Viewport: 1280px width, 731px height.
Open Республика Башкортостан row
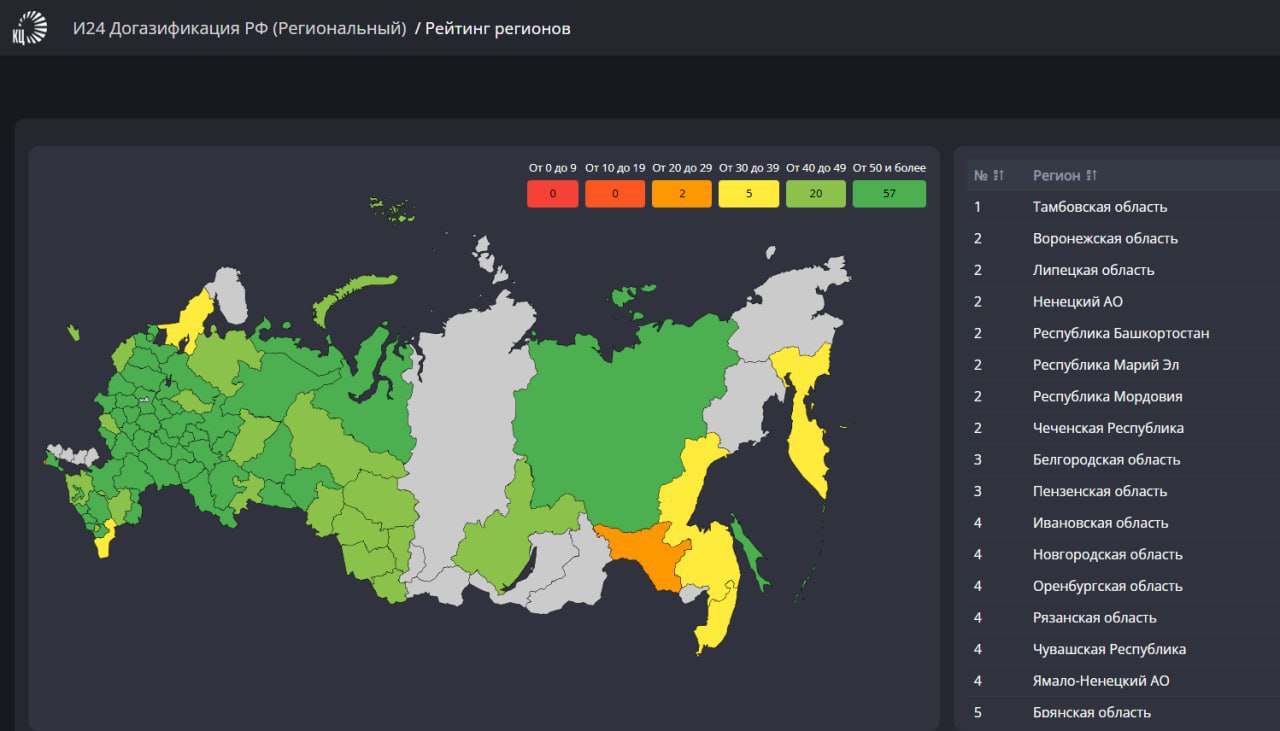click(1120, 333)
